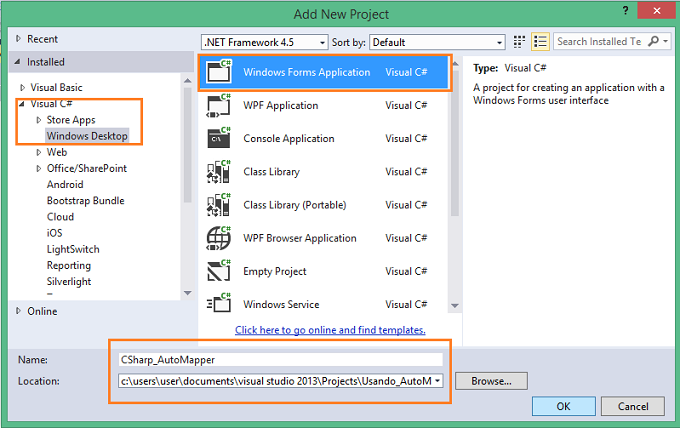Viewport: 680px width, 428px height.
Task: Open the go online find templates link
Action: point(330,330)
